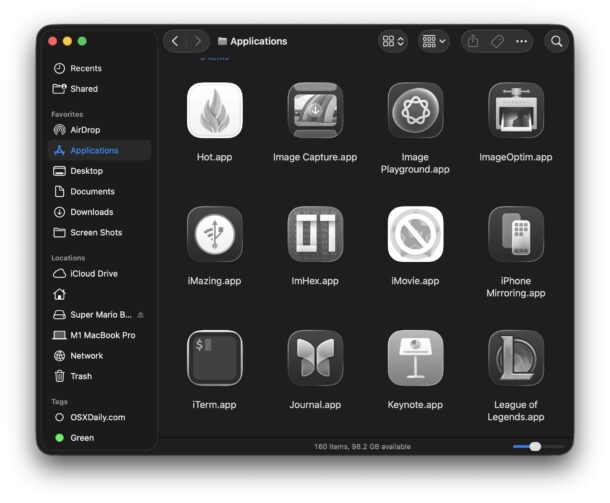This screenshot has width=610, height=503.
Task: Select the iTerm.app terminal icon
Action: pos(214,358)
